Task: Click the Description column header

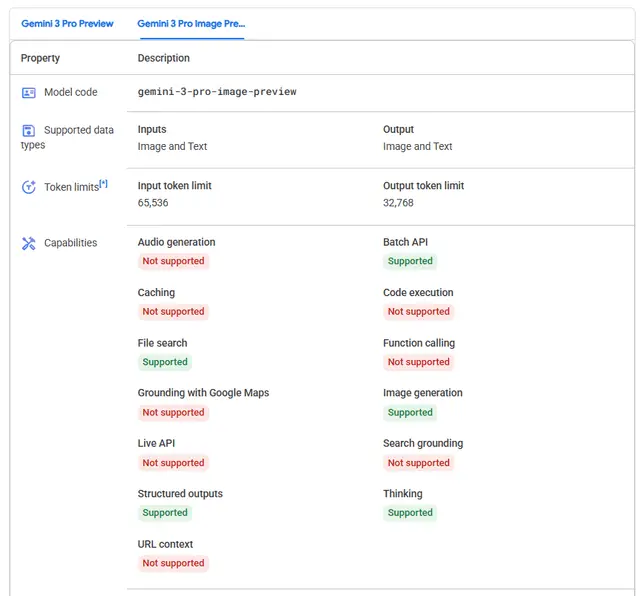Action: tap(164, 58)
